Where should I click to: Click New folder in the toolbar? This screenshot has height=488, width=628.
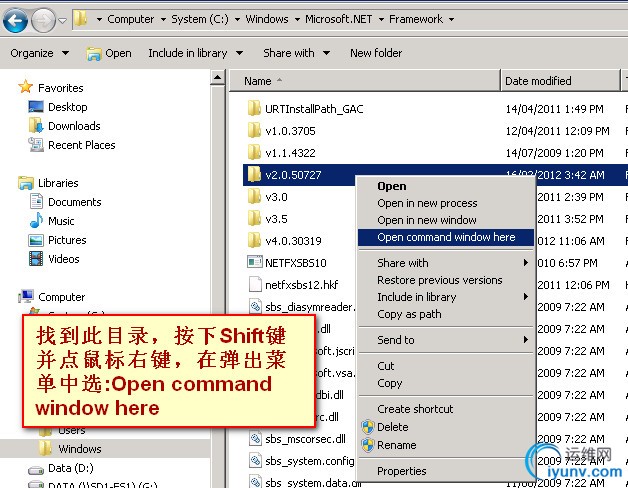376,53
